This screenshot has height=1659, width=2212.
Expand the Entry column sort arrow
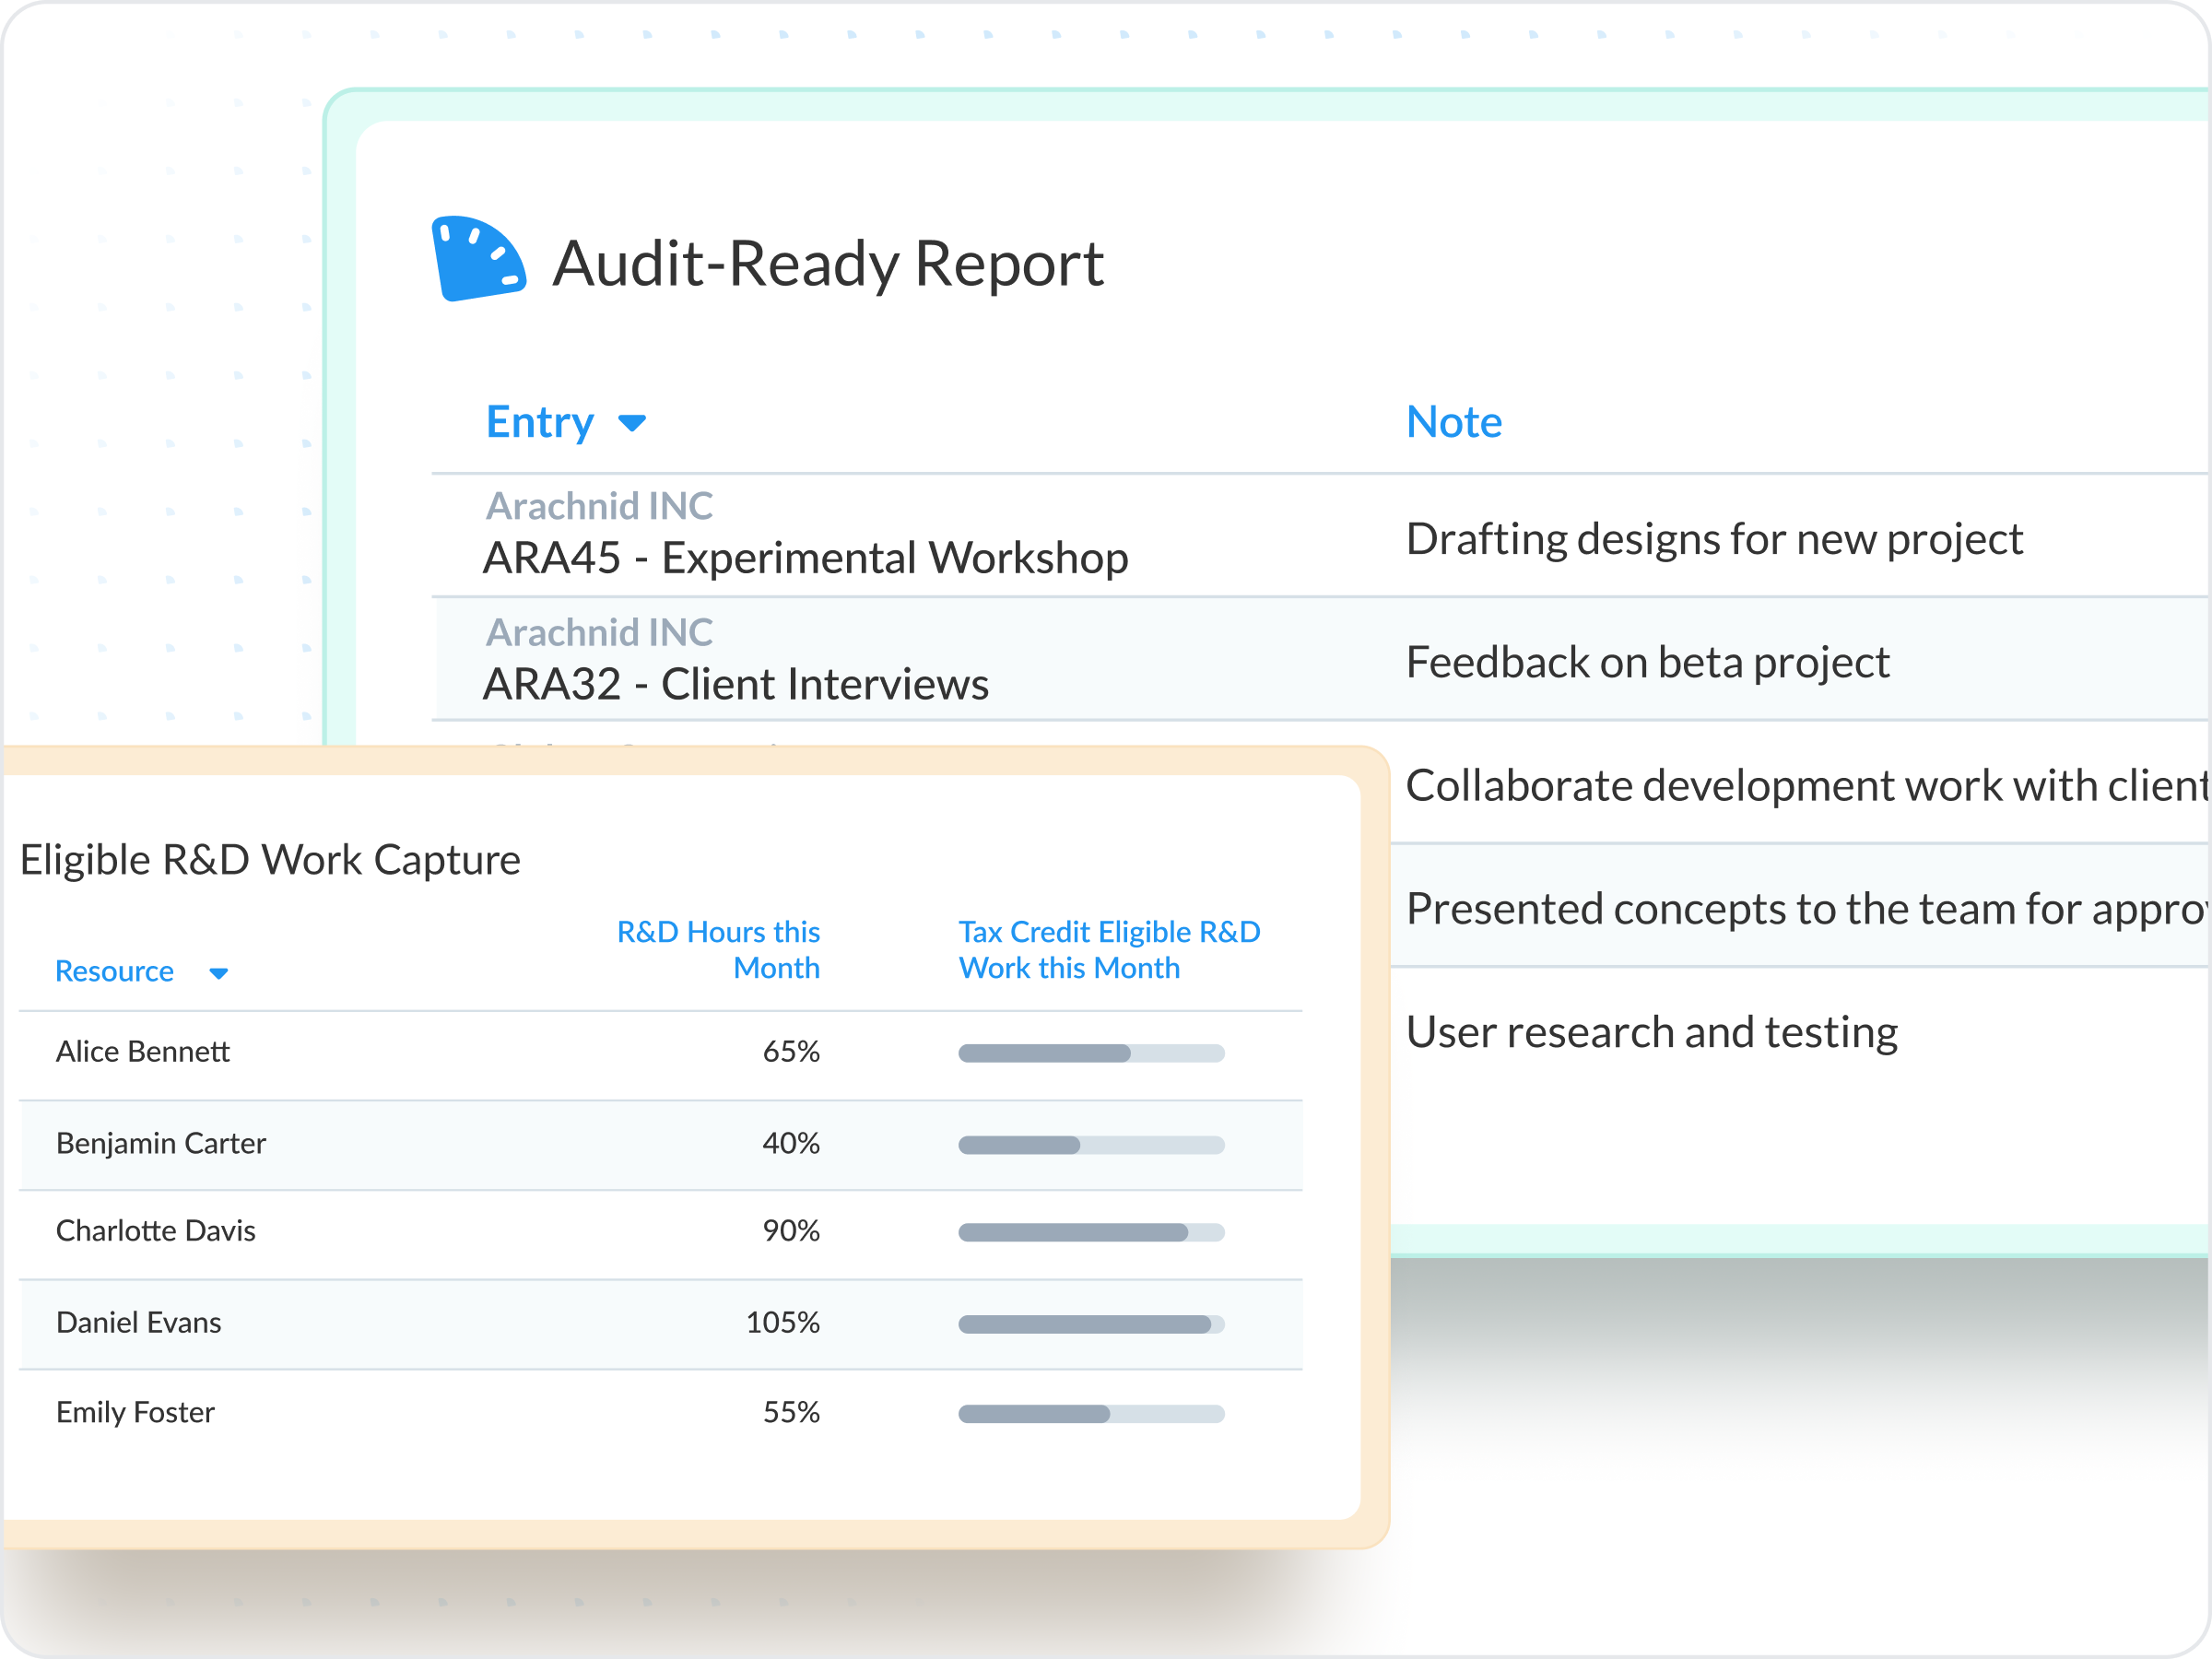tap(632, 423)
